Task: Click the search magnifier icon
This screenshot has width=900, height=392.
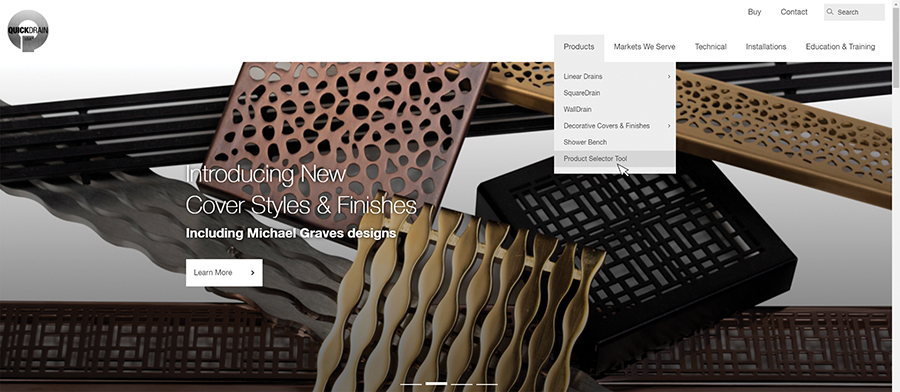Action: click(x=830, y=11)
